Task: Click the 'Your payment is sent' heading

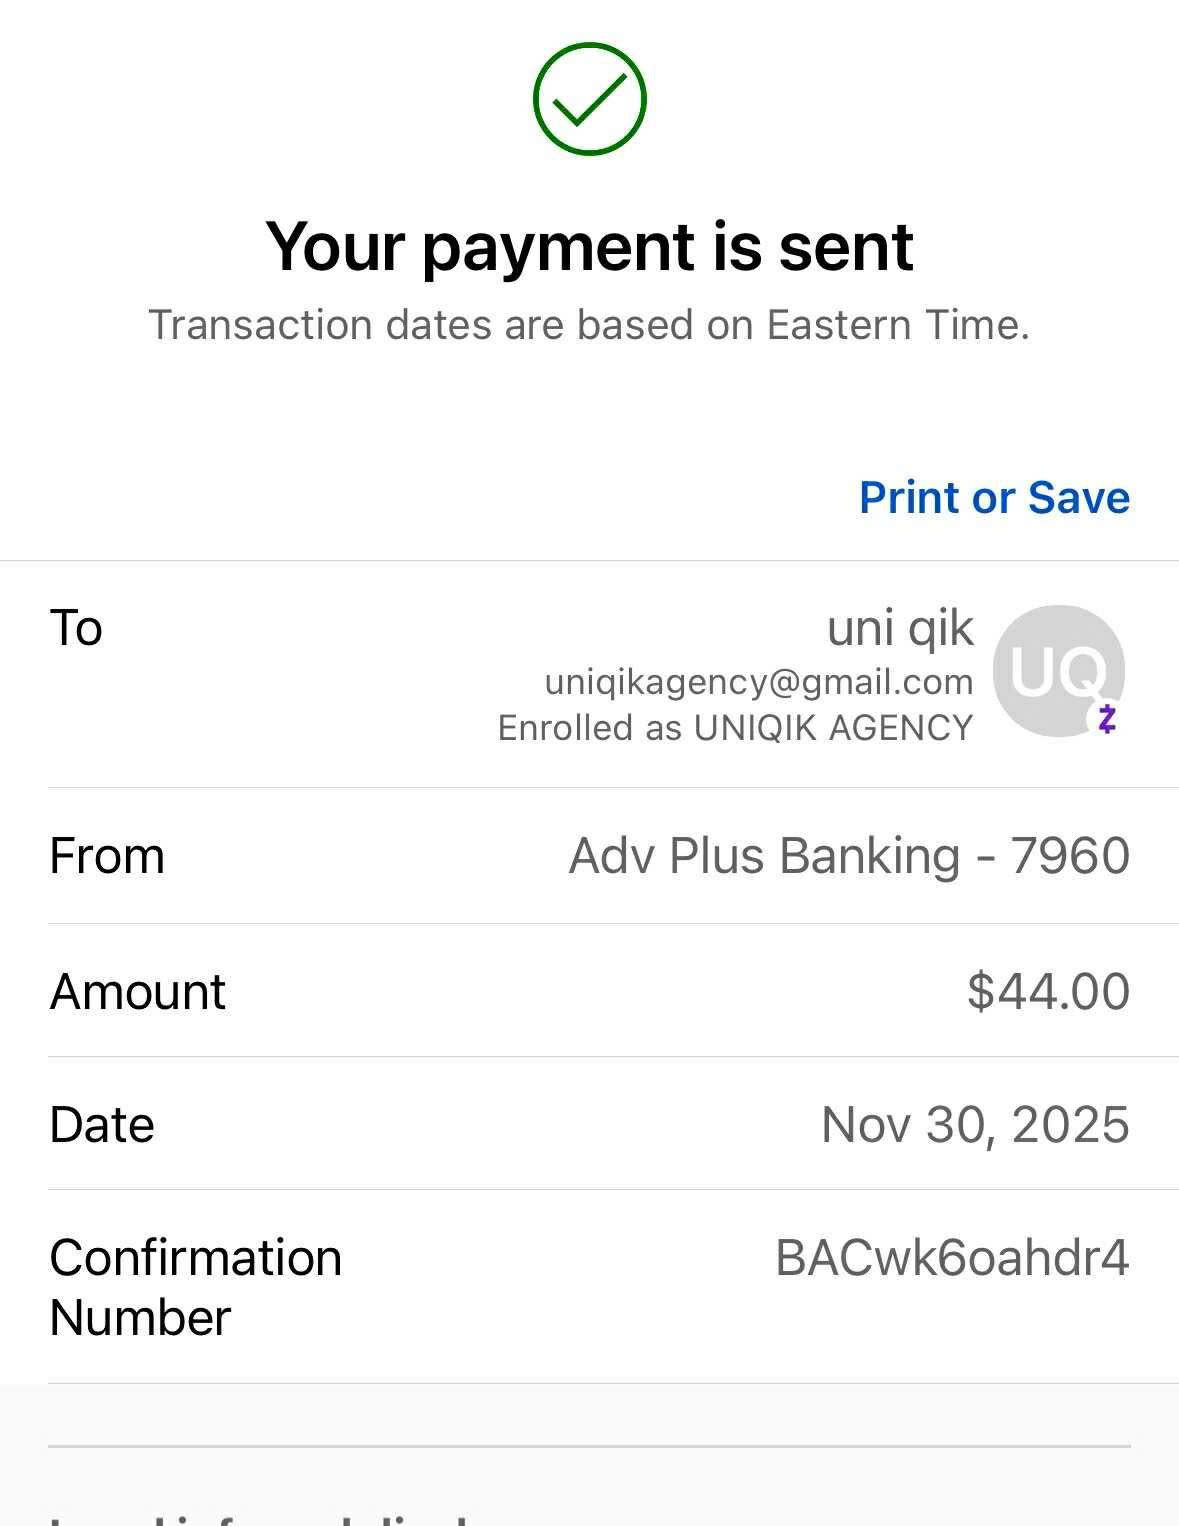Action: 589,247
